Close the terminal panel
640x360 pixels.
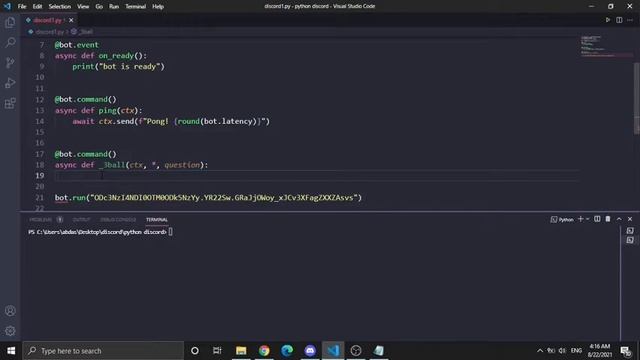[630, 219]
